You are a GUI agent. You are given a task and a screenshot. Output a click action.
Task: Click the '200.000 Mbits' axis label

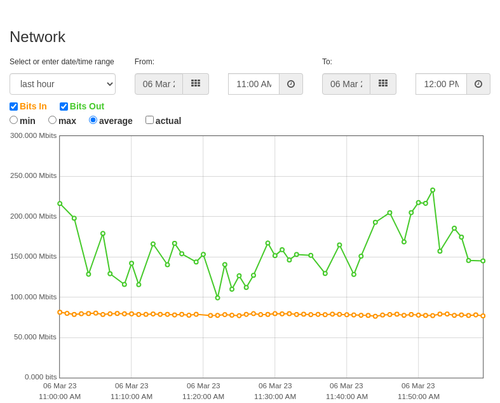click(x=33, y=216)
